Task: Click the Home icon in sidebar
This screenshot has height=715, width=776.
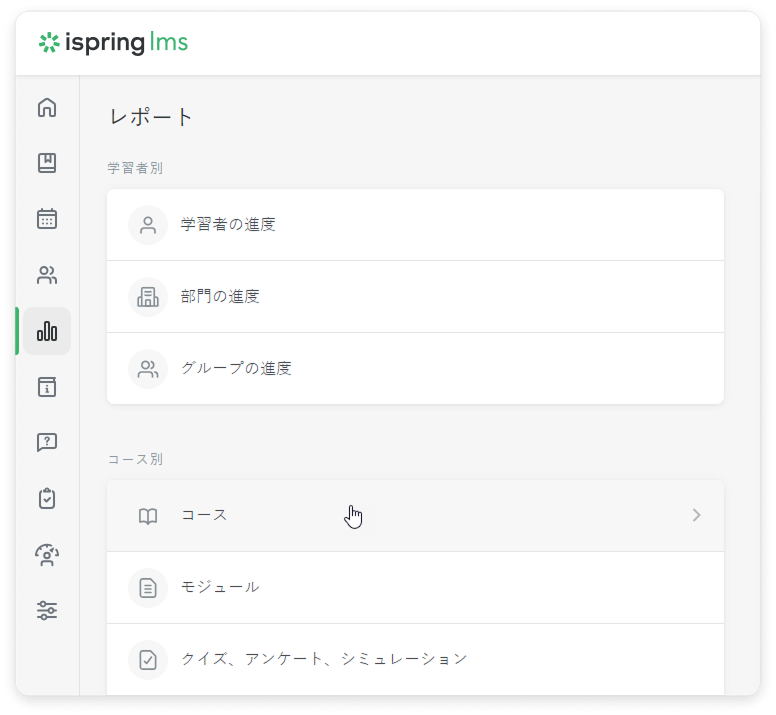Action: (47, 108)
